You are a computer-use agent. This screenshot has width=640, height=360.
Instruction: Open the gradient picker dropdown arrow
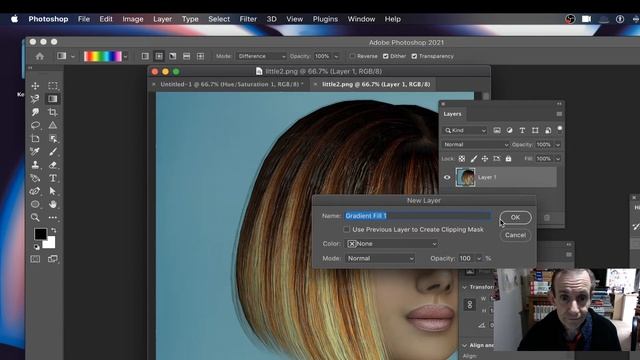[125, 57]
